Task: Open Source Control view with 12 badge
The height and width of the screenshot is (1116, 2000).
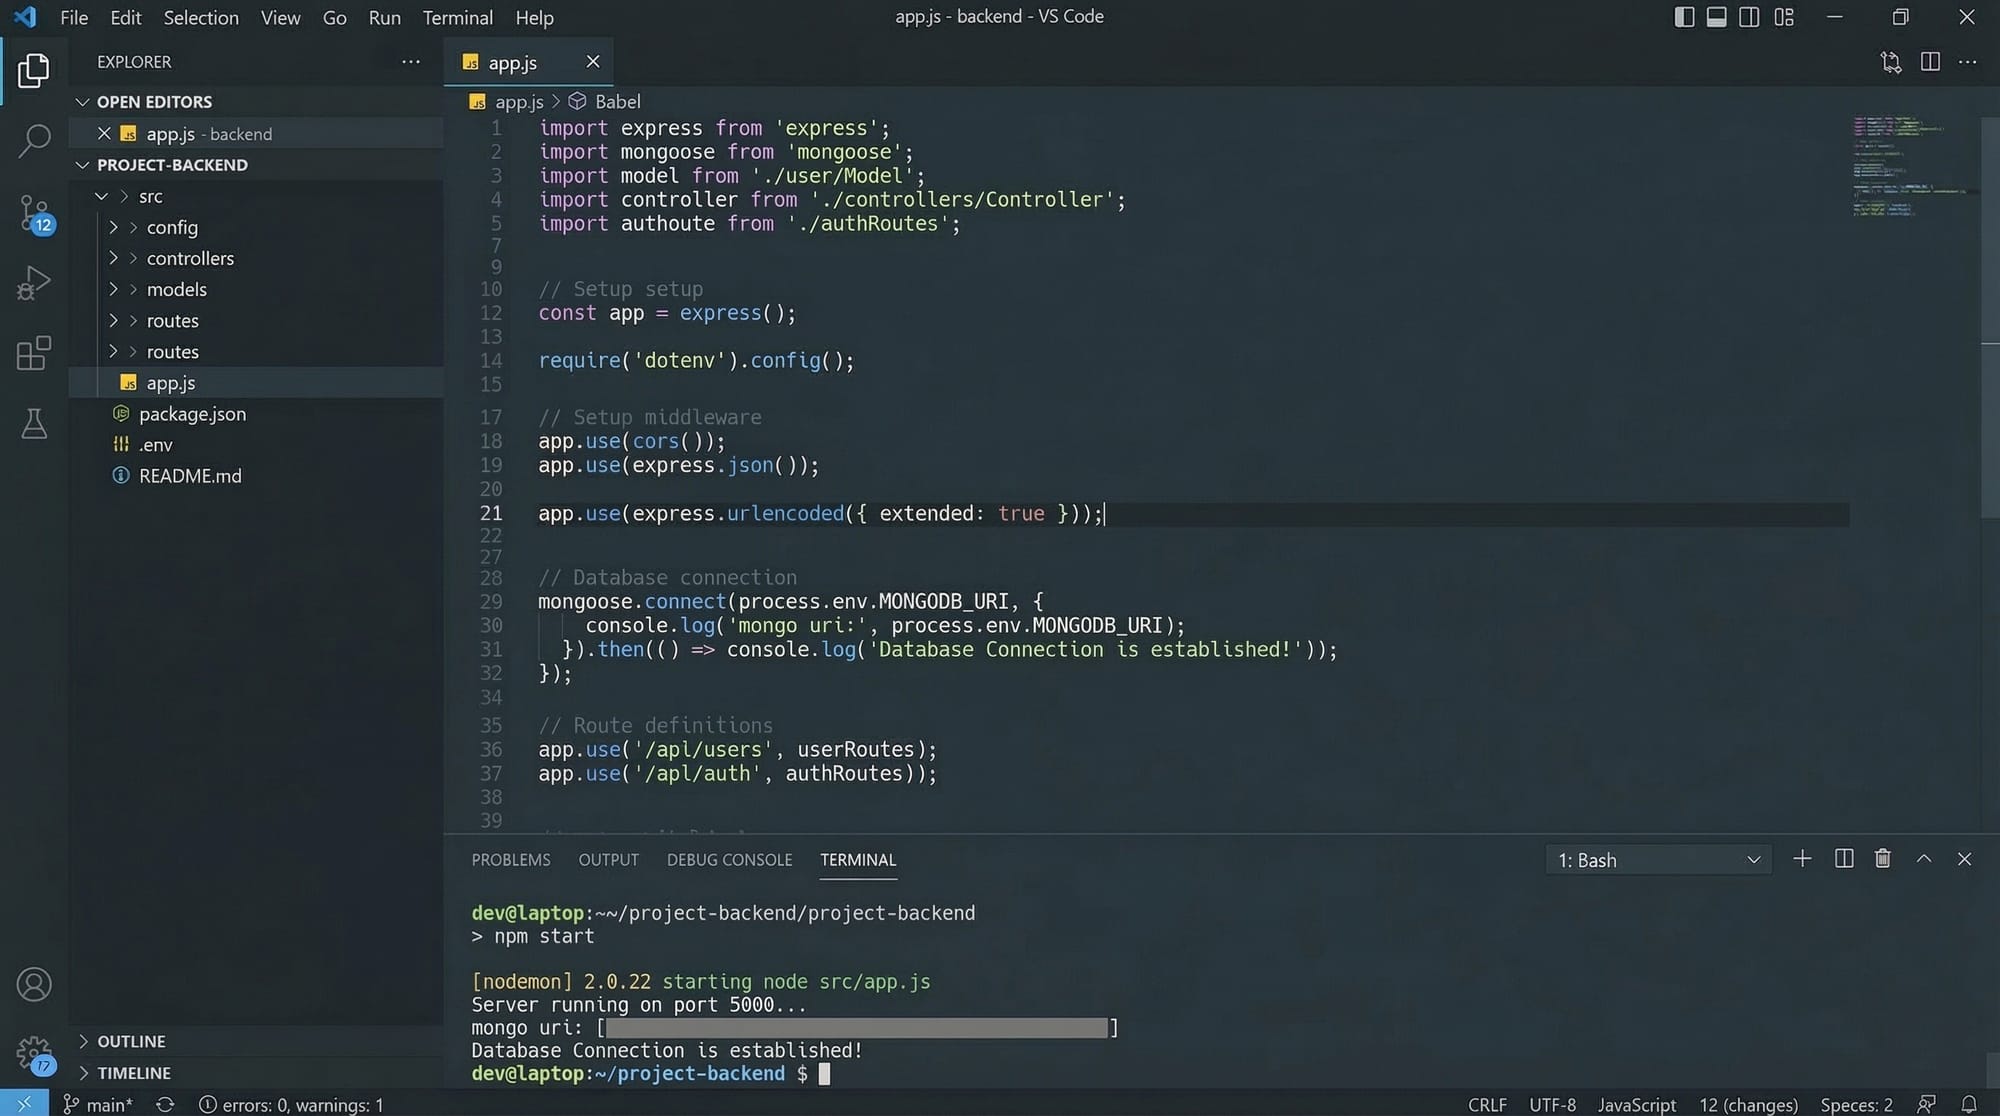Action: 34,213
